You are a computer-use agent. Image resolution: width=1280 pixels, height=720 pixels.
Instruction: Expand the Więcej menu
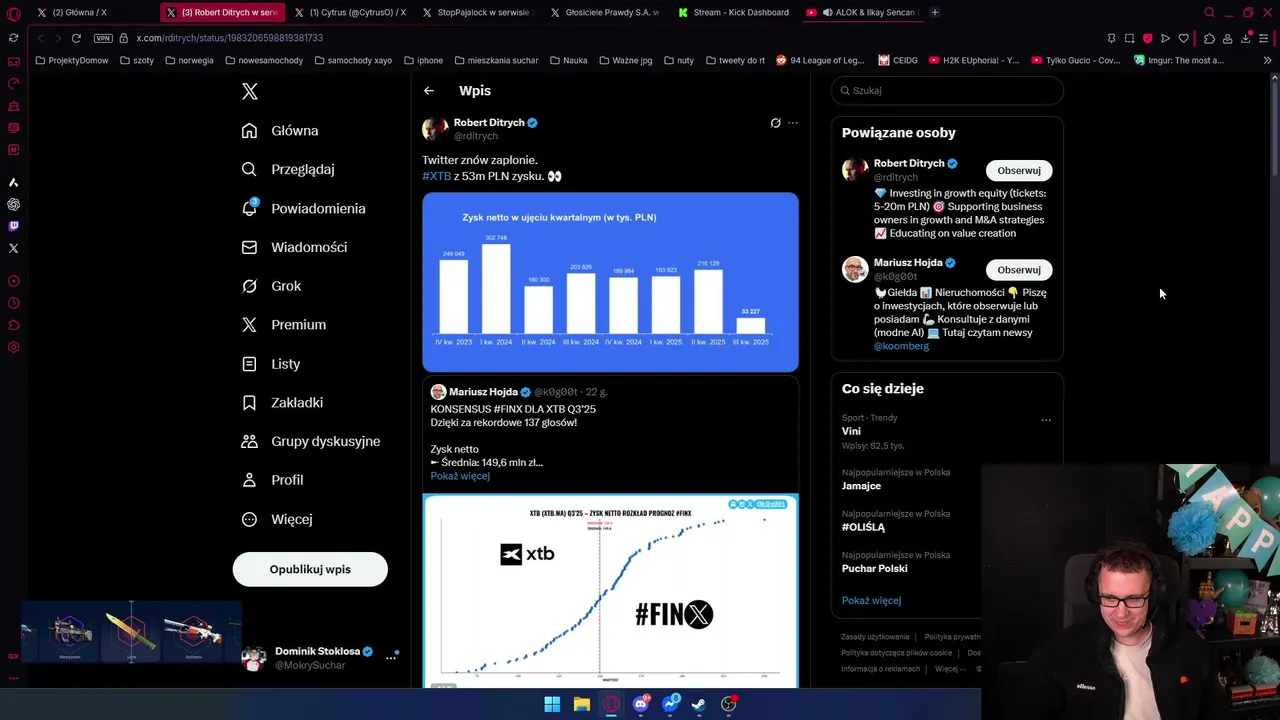click(x=278, y=519)
